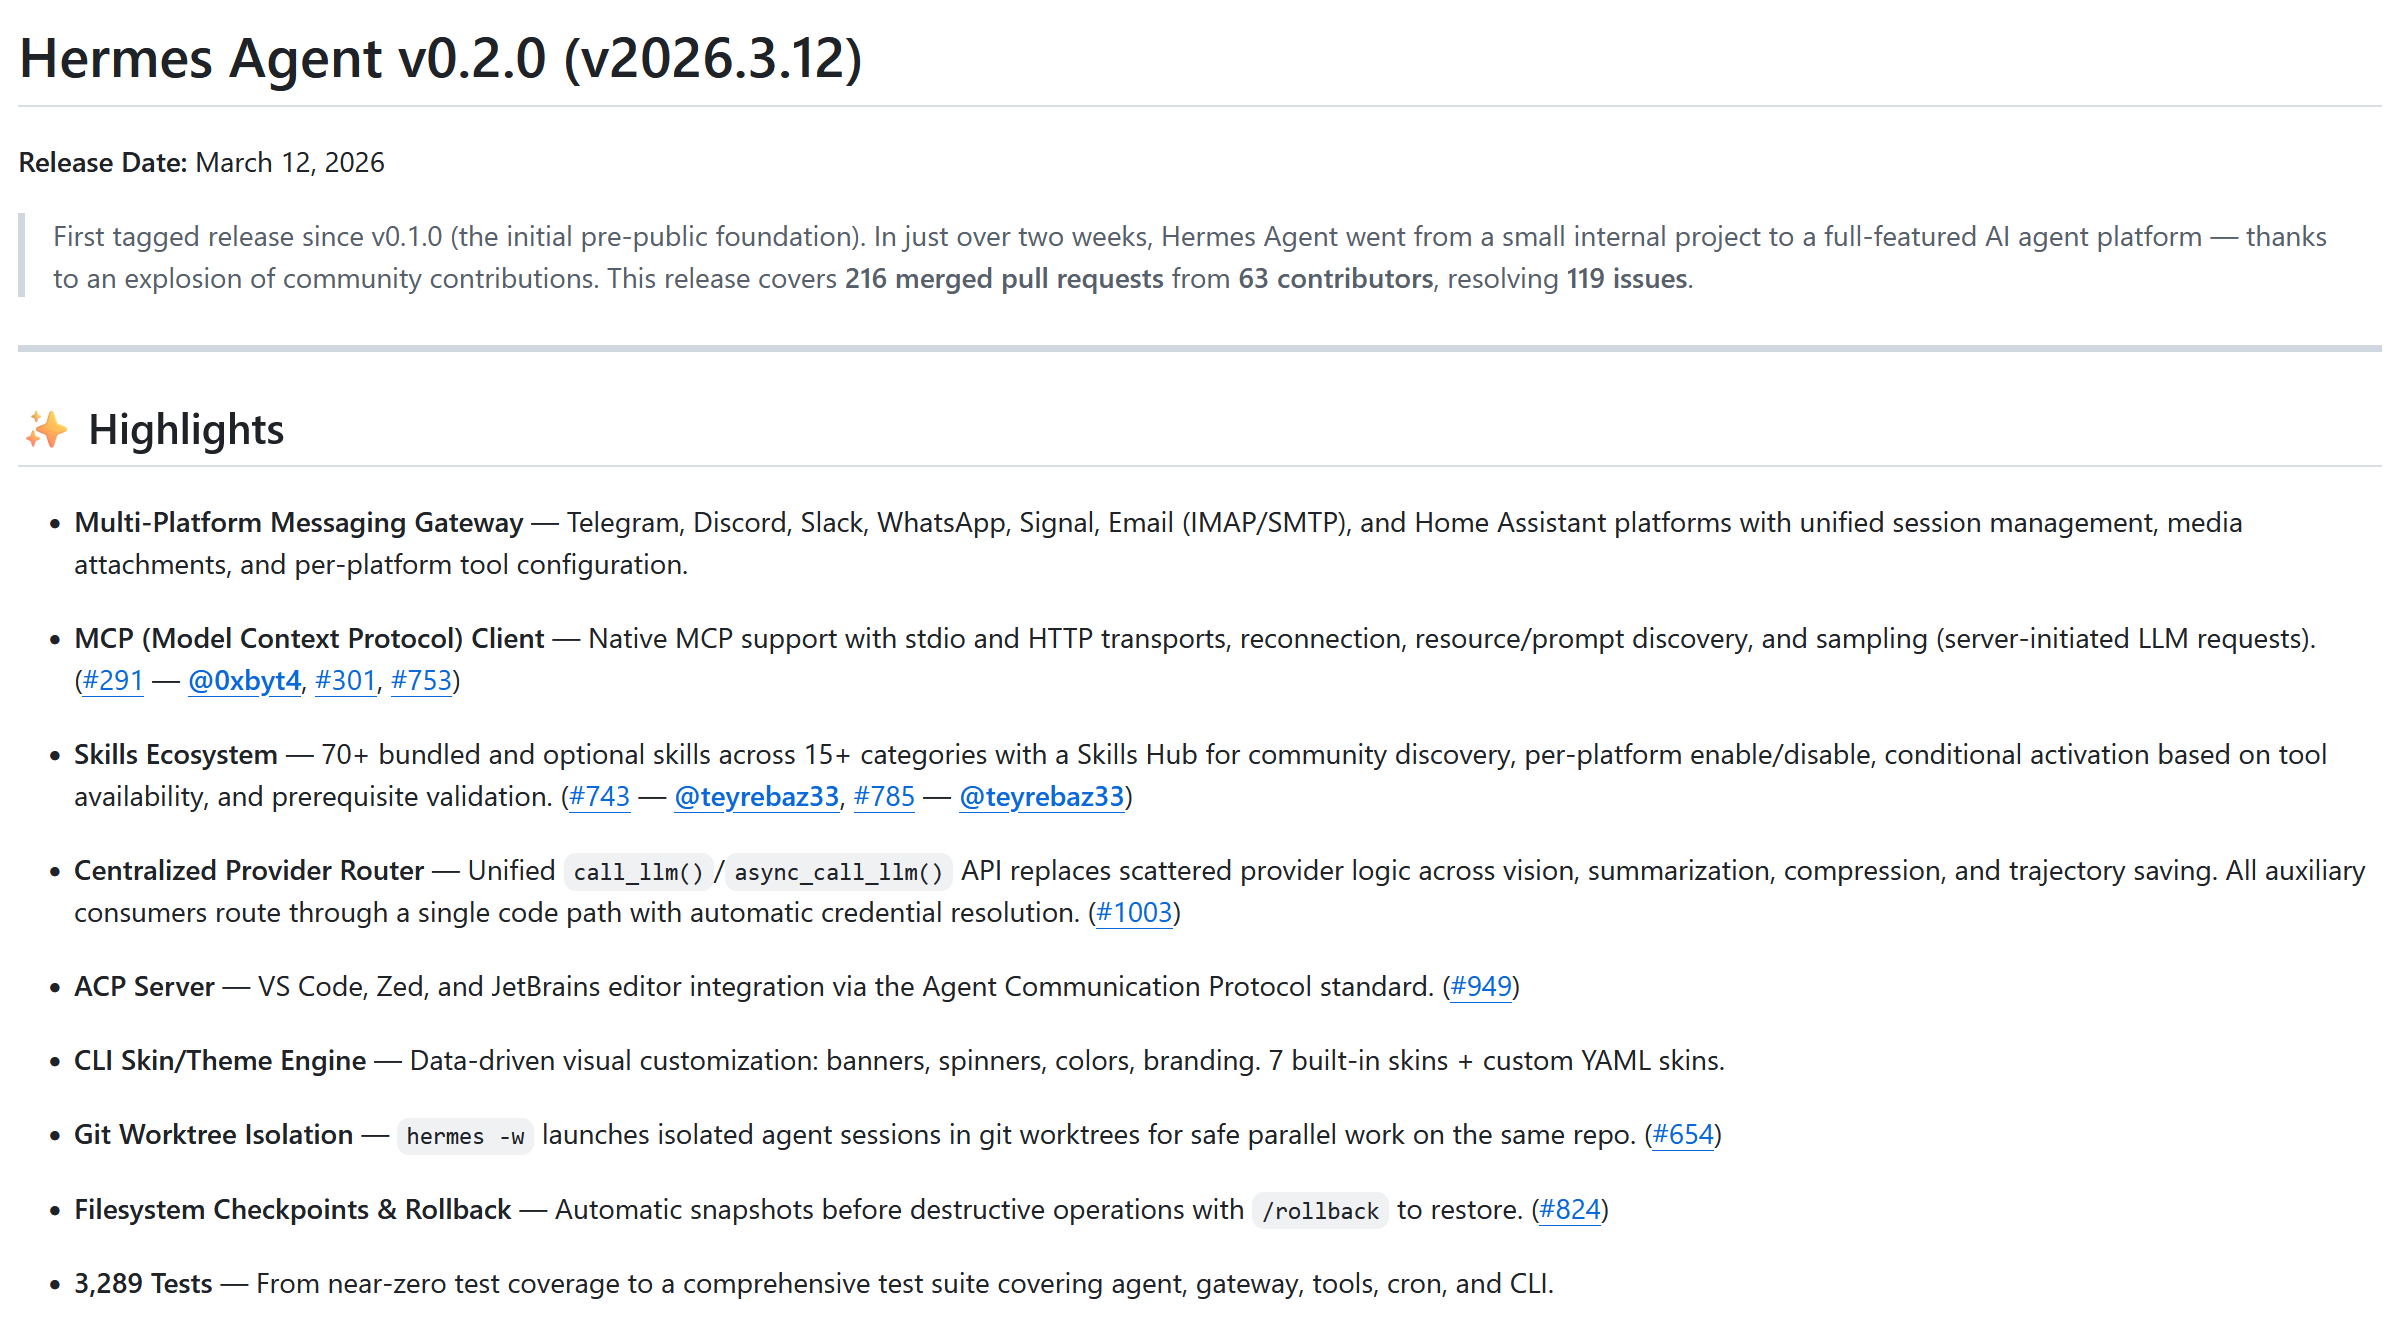Open Git Worktree Isolation link #654

(x=1683, y=1135)
